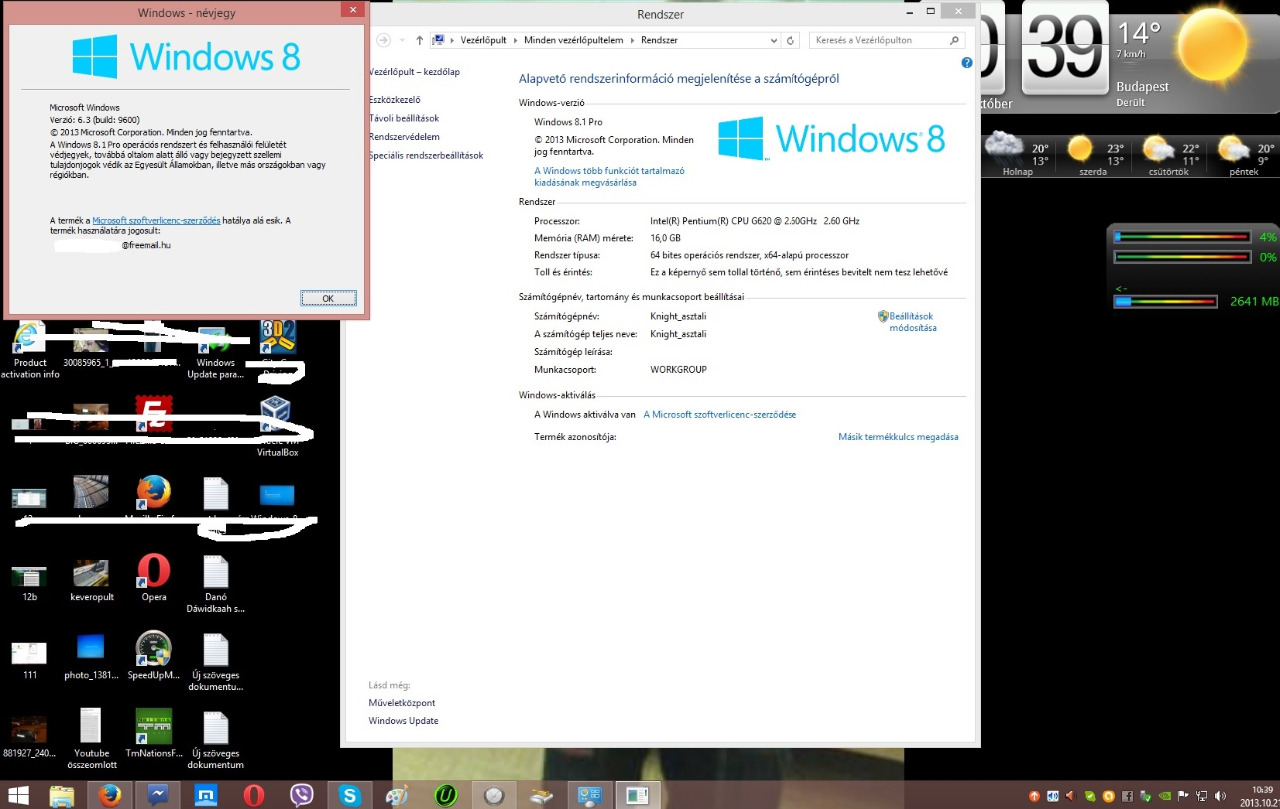This screenshot has height=809, width=1280.
Task: Open Vezérlőpult – kezdőlap link
Action: tap(414, 72)
